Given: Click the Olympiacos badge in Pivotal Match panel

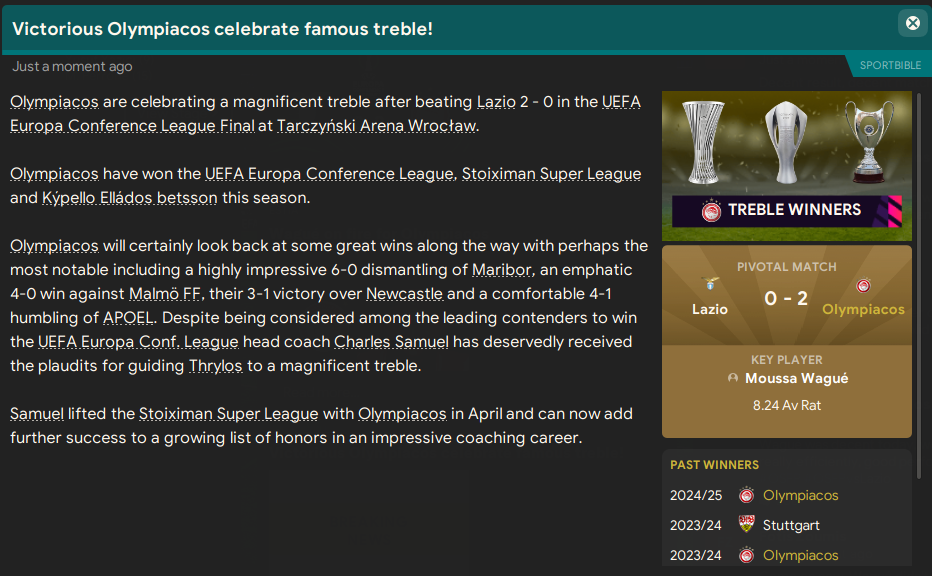Looking at the screenshot, I should (863, 286).
